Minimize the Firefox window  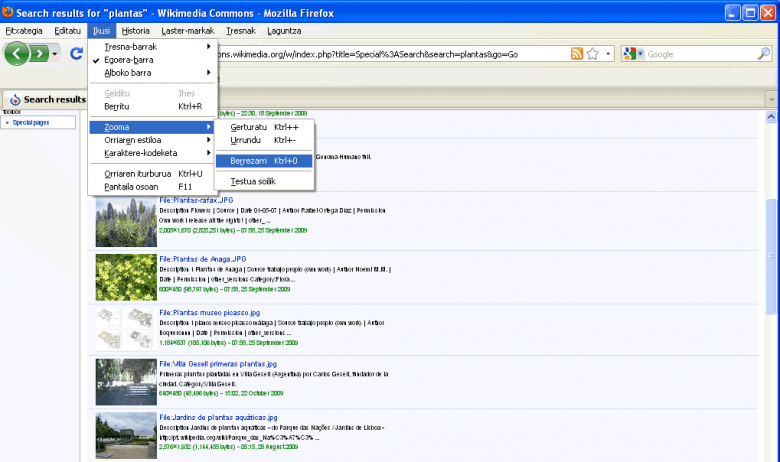click(x=733, y=13)
